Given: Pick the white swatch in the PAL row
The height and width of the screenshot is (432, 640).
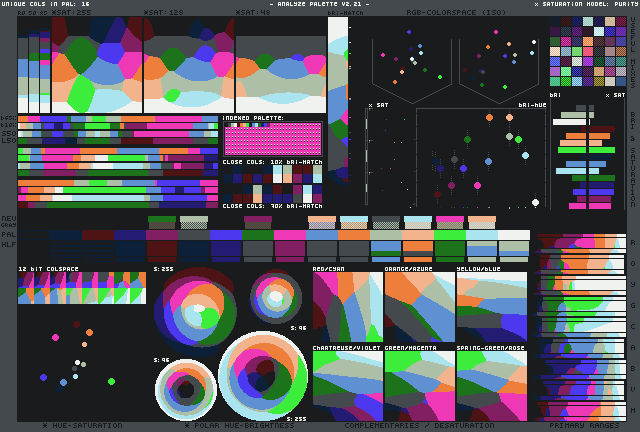Looking at the screenshot, I should coord(514,235).
